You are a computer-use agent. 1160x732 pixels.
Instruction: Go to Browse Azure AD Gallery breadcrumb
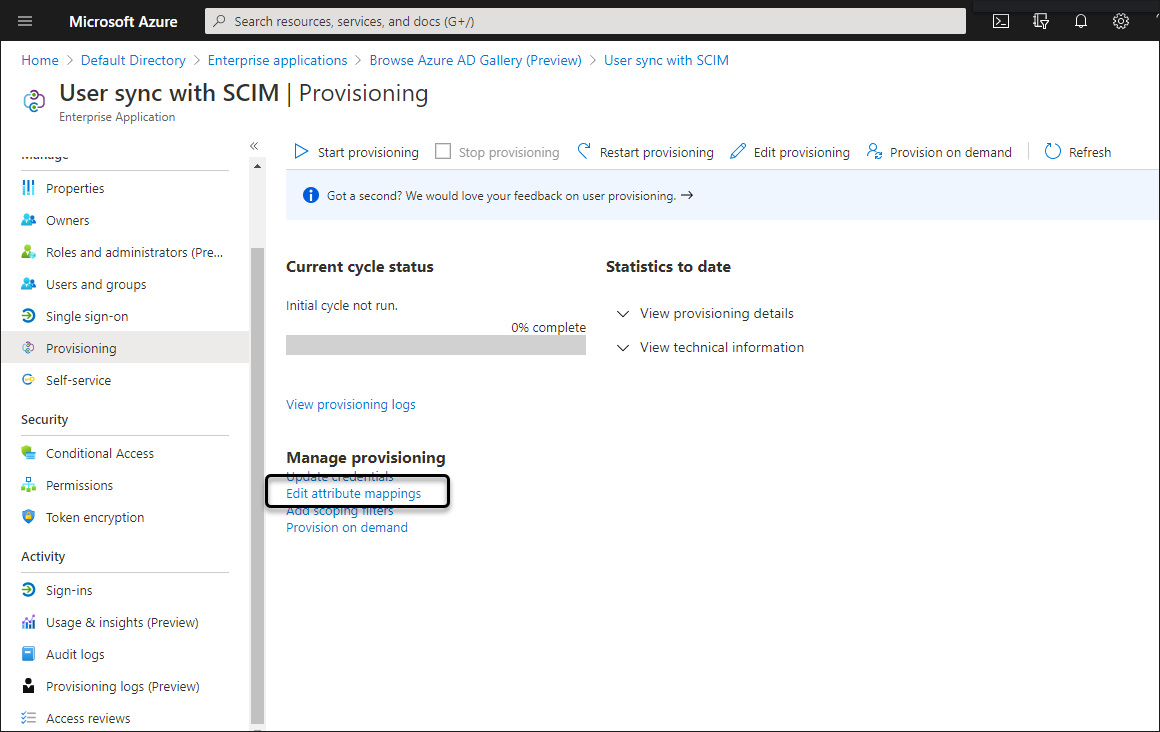click(x=476, y=60)
